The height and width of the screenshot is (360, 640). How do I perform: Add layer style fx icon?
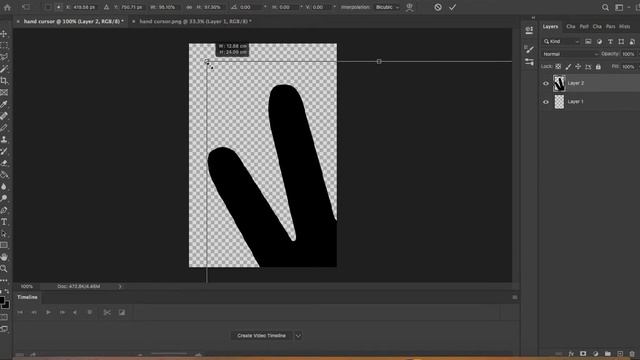[571, 354]
